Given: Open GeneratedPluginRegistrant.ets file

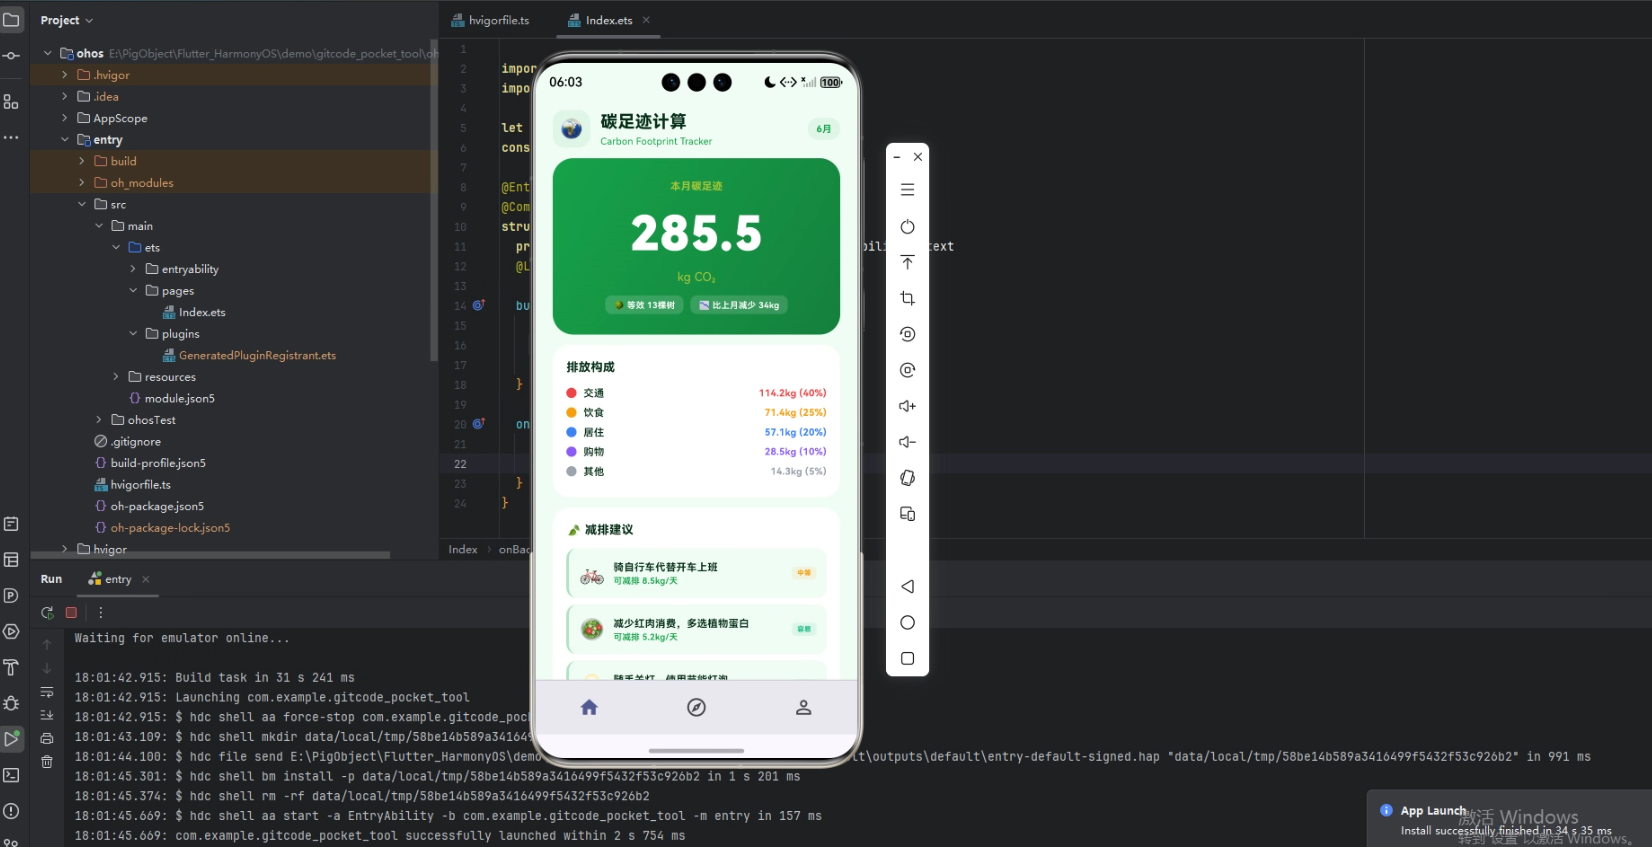Looking at the screenshot, I should pyautogui.click(x=249, y=355).
